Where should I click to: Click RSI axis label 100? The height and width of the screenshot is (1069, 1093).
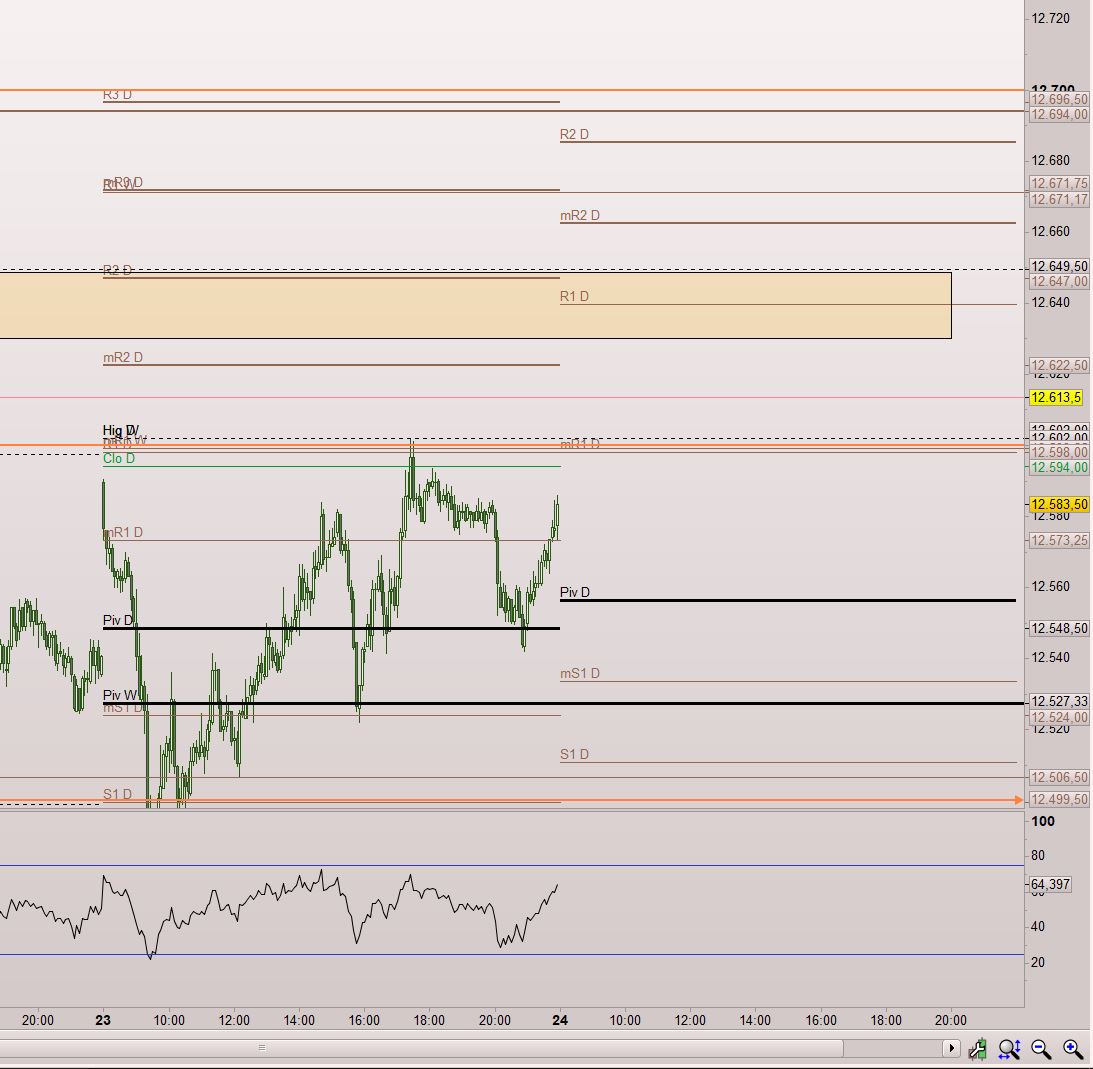pos(1043,822)
